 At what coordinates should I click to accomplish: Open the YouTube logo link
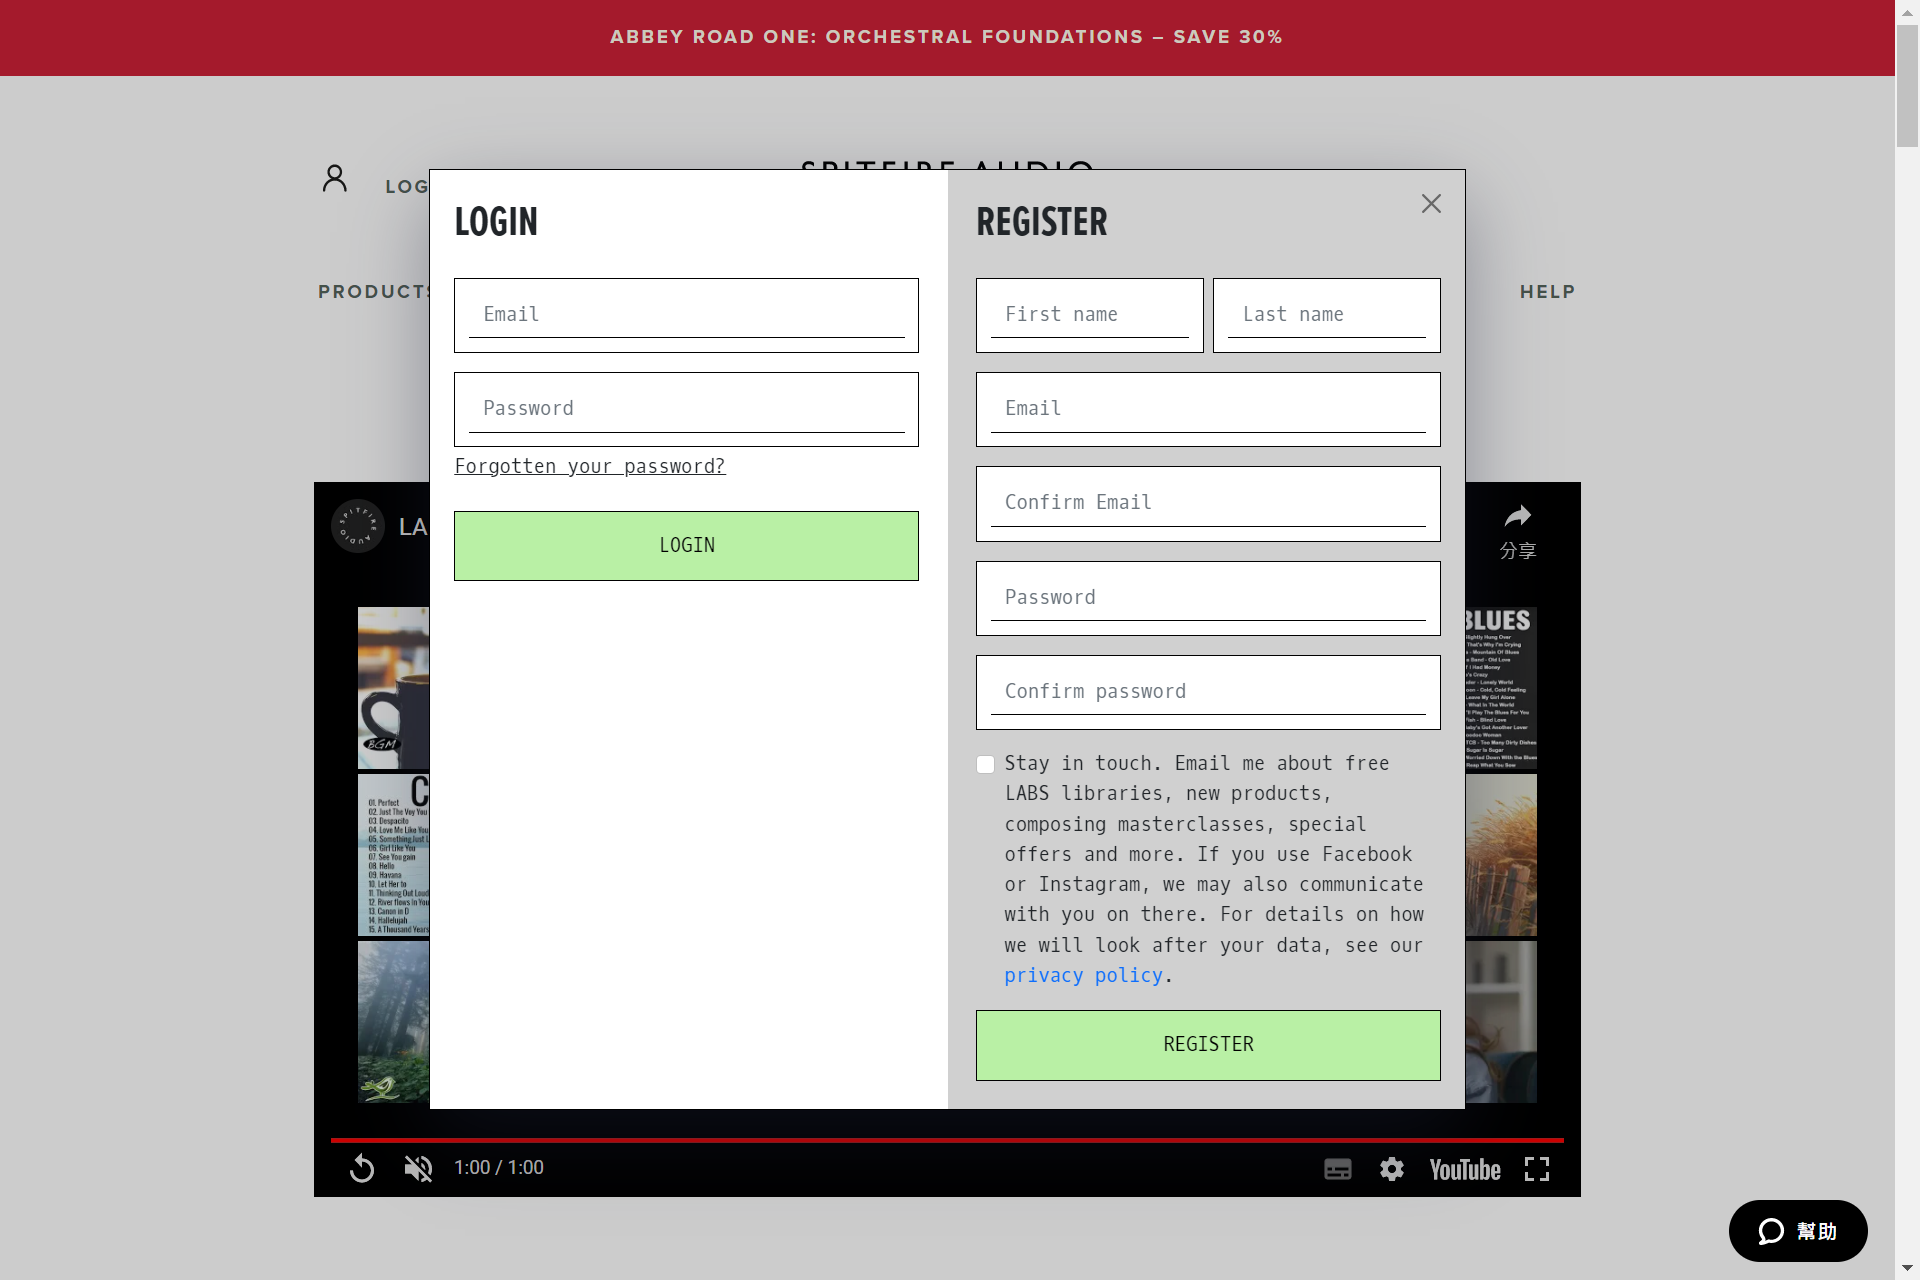1464,1170
